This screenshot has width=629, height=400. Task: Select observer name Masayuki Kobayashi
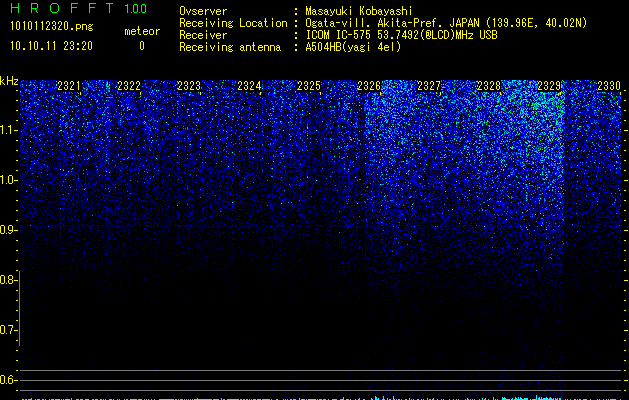359,11
